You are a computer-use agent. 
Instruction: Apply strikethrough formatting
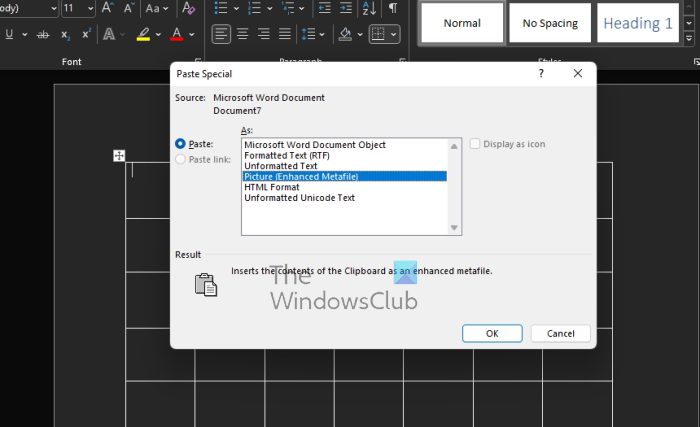coord(43,34)
